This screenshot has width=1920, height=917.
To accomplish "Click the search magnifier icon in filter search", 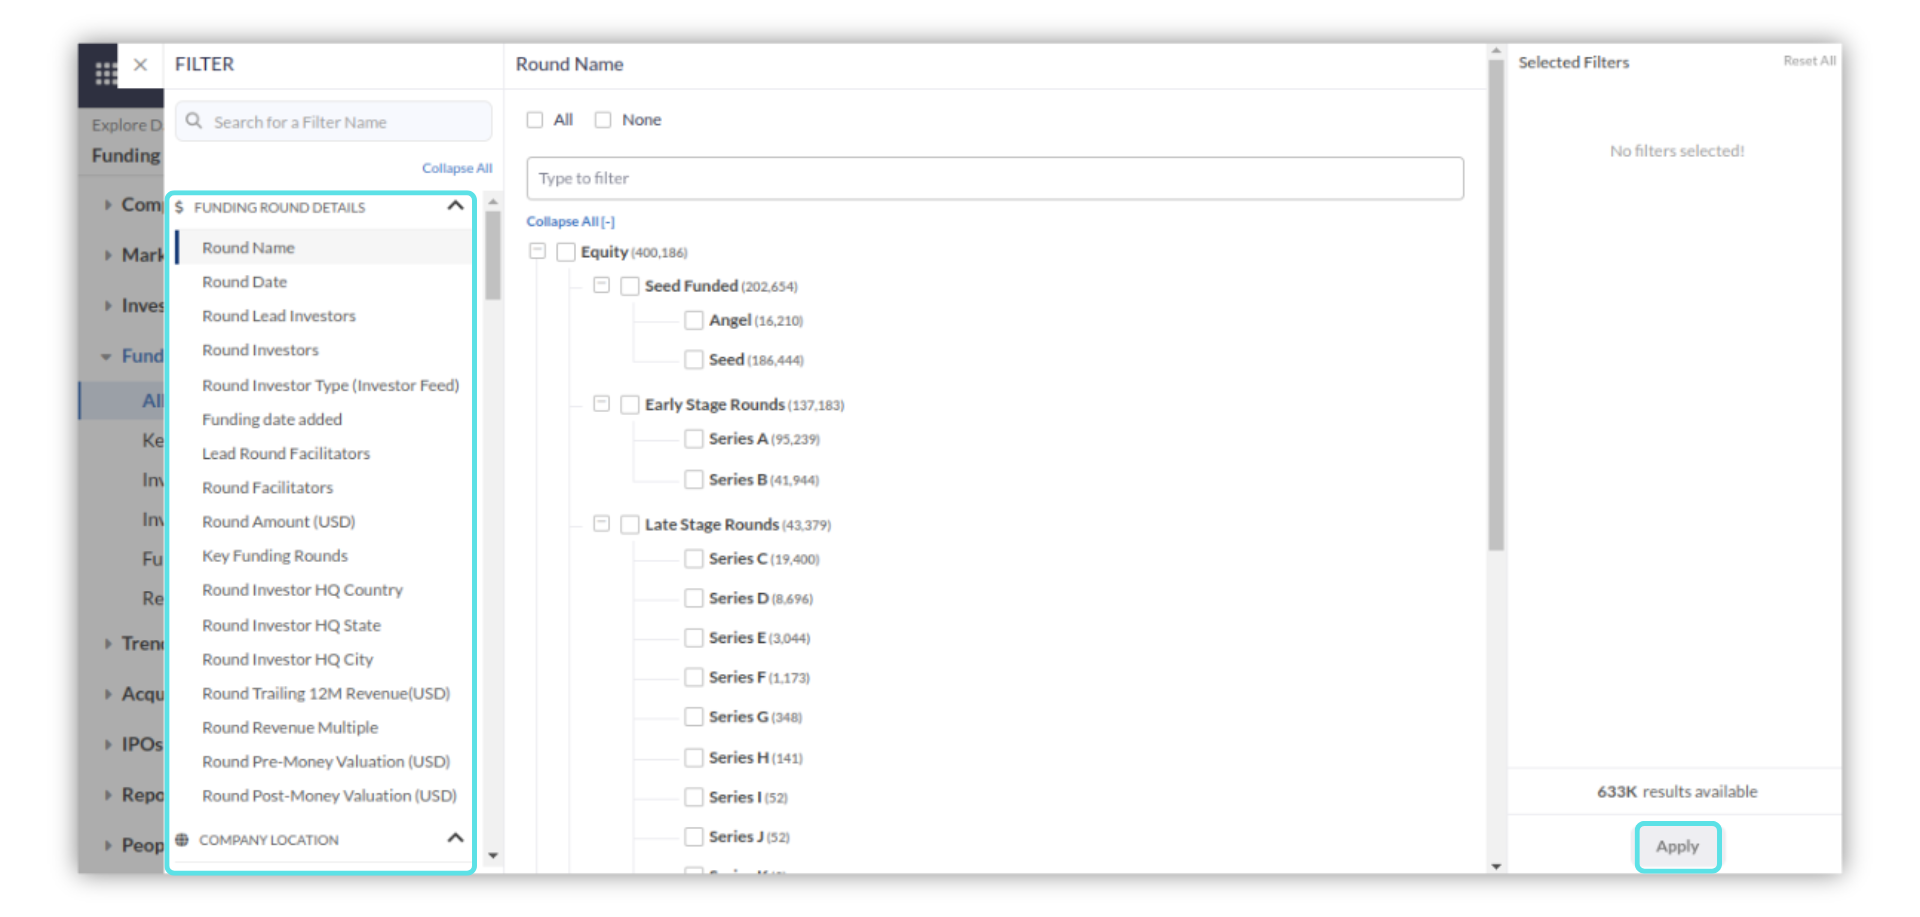I will (194, 121).
